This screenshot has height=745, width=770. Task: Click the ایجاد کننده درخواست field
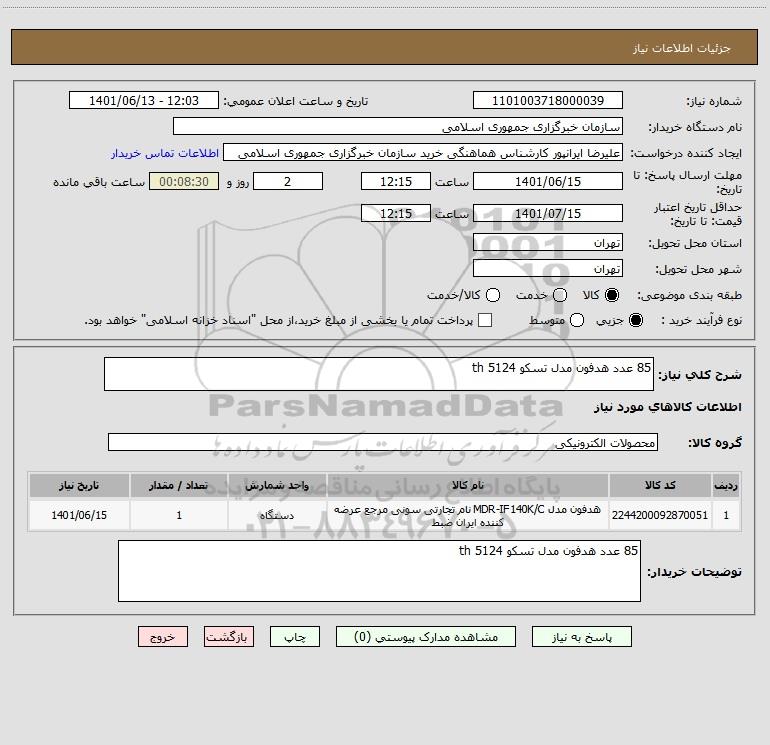point(423,153)
